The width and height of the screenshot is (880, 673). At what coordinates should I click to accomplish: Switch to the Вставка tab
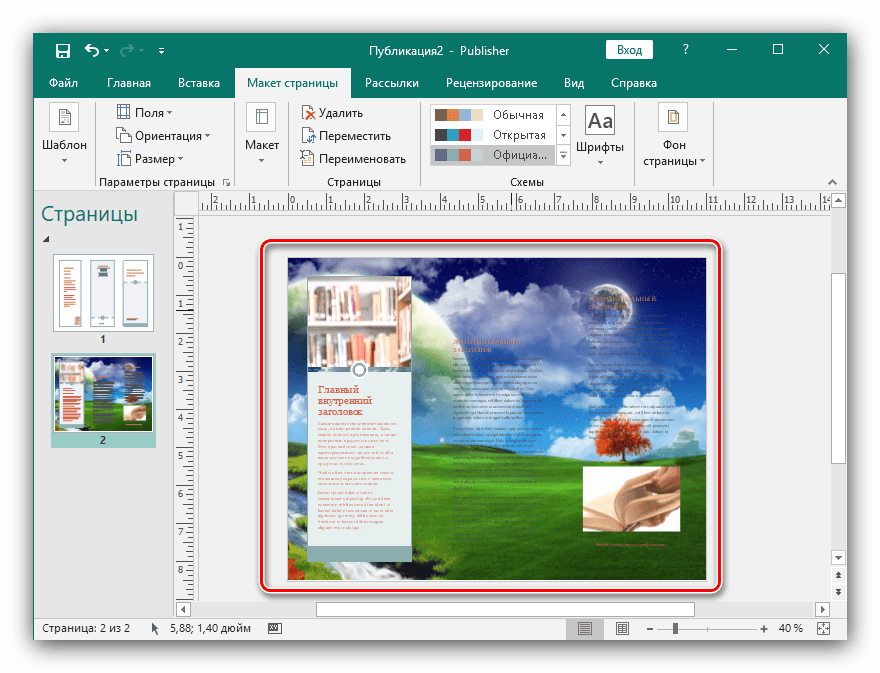tap(199, 83)
